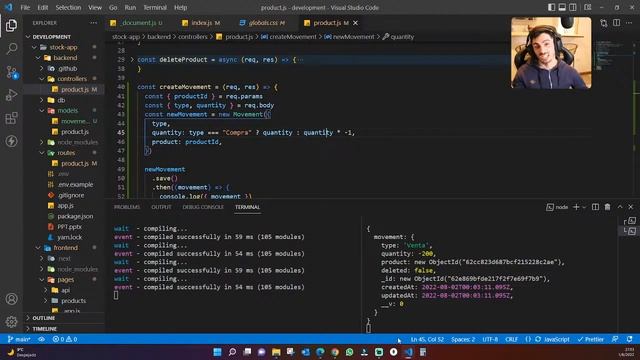Open the Go menu
The width and height of the screenshot is (640, 360).
(113, 7)
